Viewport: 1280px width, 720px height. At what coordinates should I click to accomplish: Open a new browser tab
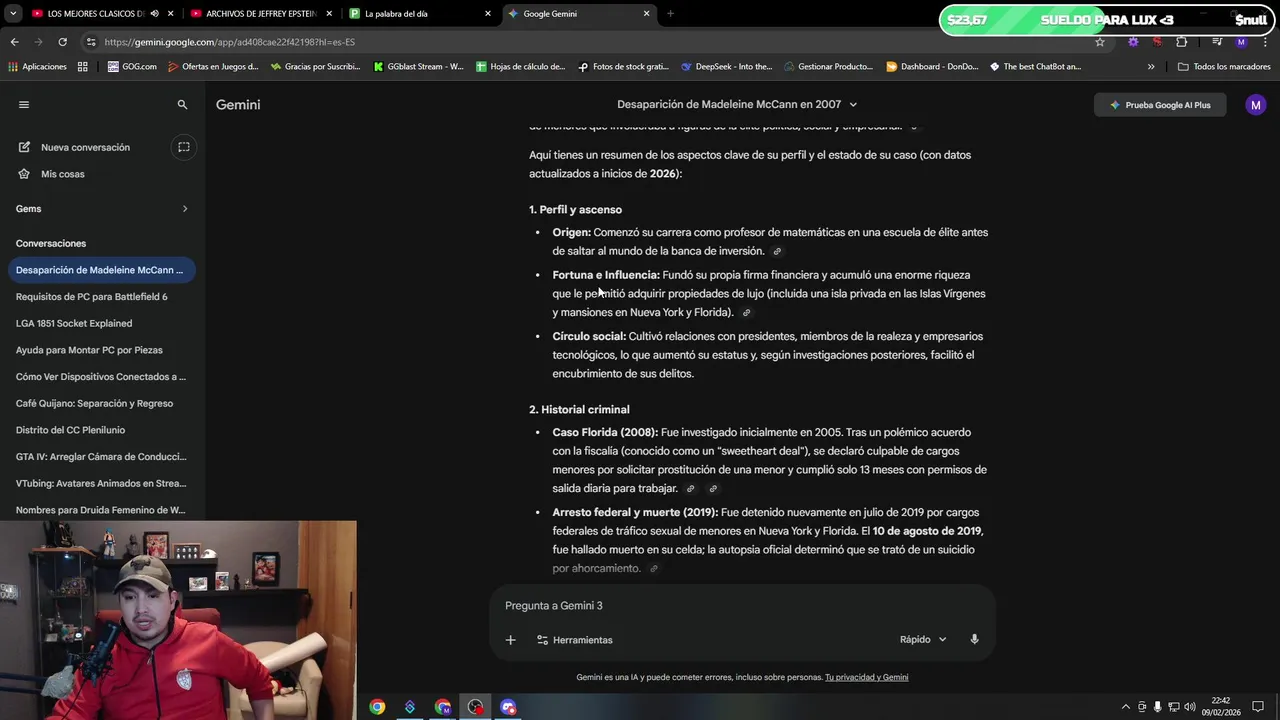point(670,14)
